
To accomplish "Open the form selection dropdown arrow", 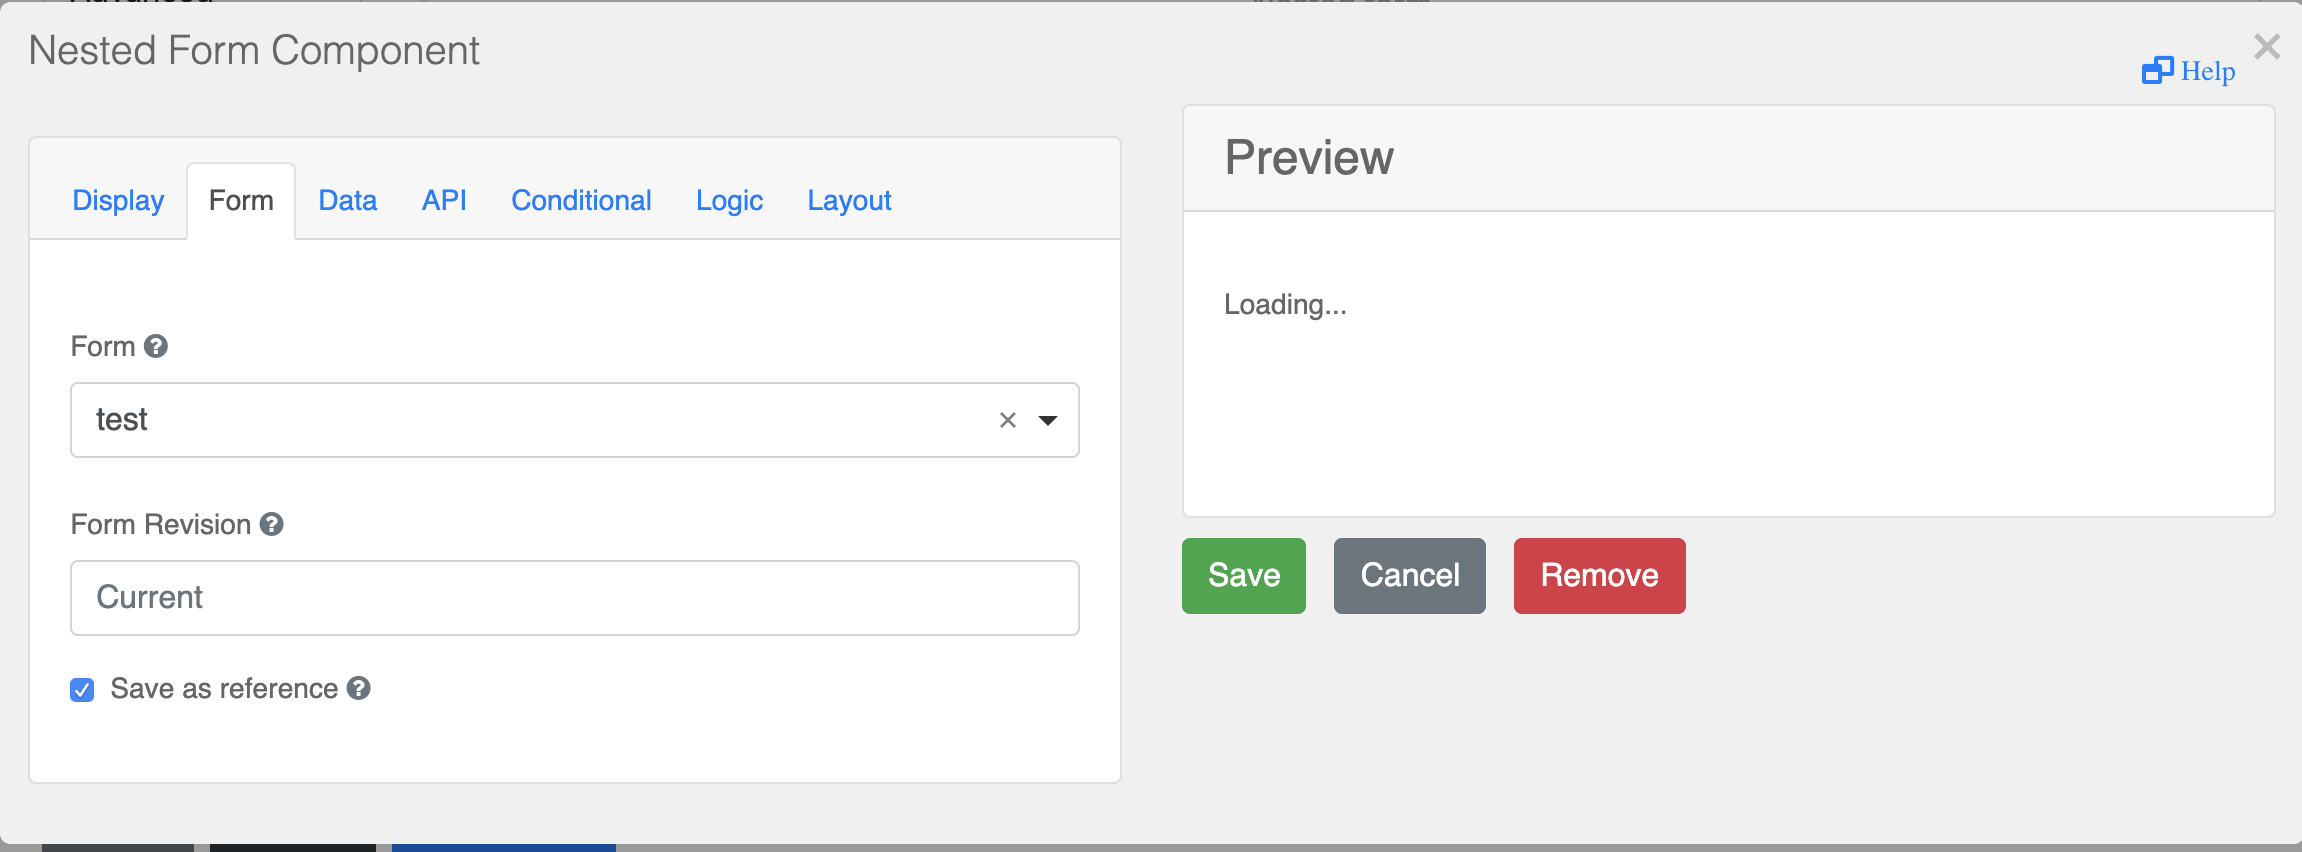I will 1046,421.
